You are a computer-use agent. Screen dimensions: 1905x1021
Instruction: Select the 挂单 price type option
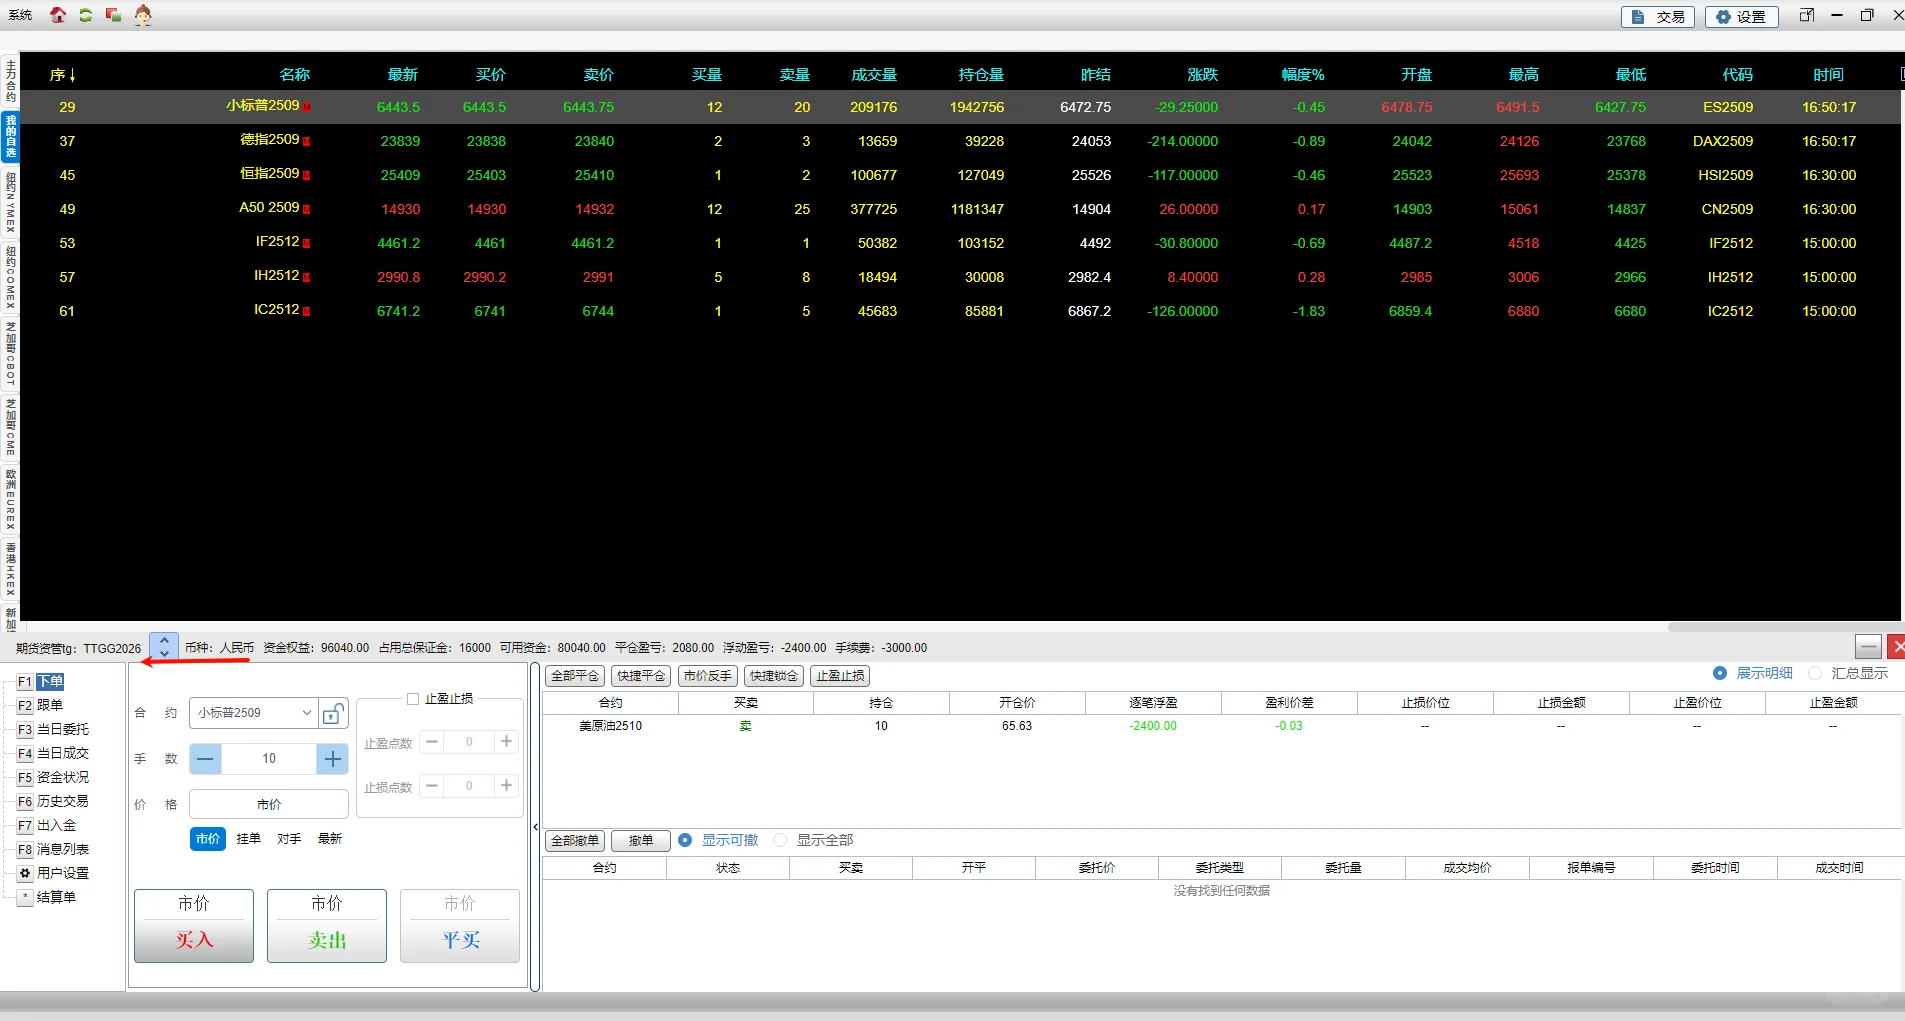249,839
